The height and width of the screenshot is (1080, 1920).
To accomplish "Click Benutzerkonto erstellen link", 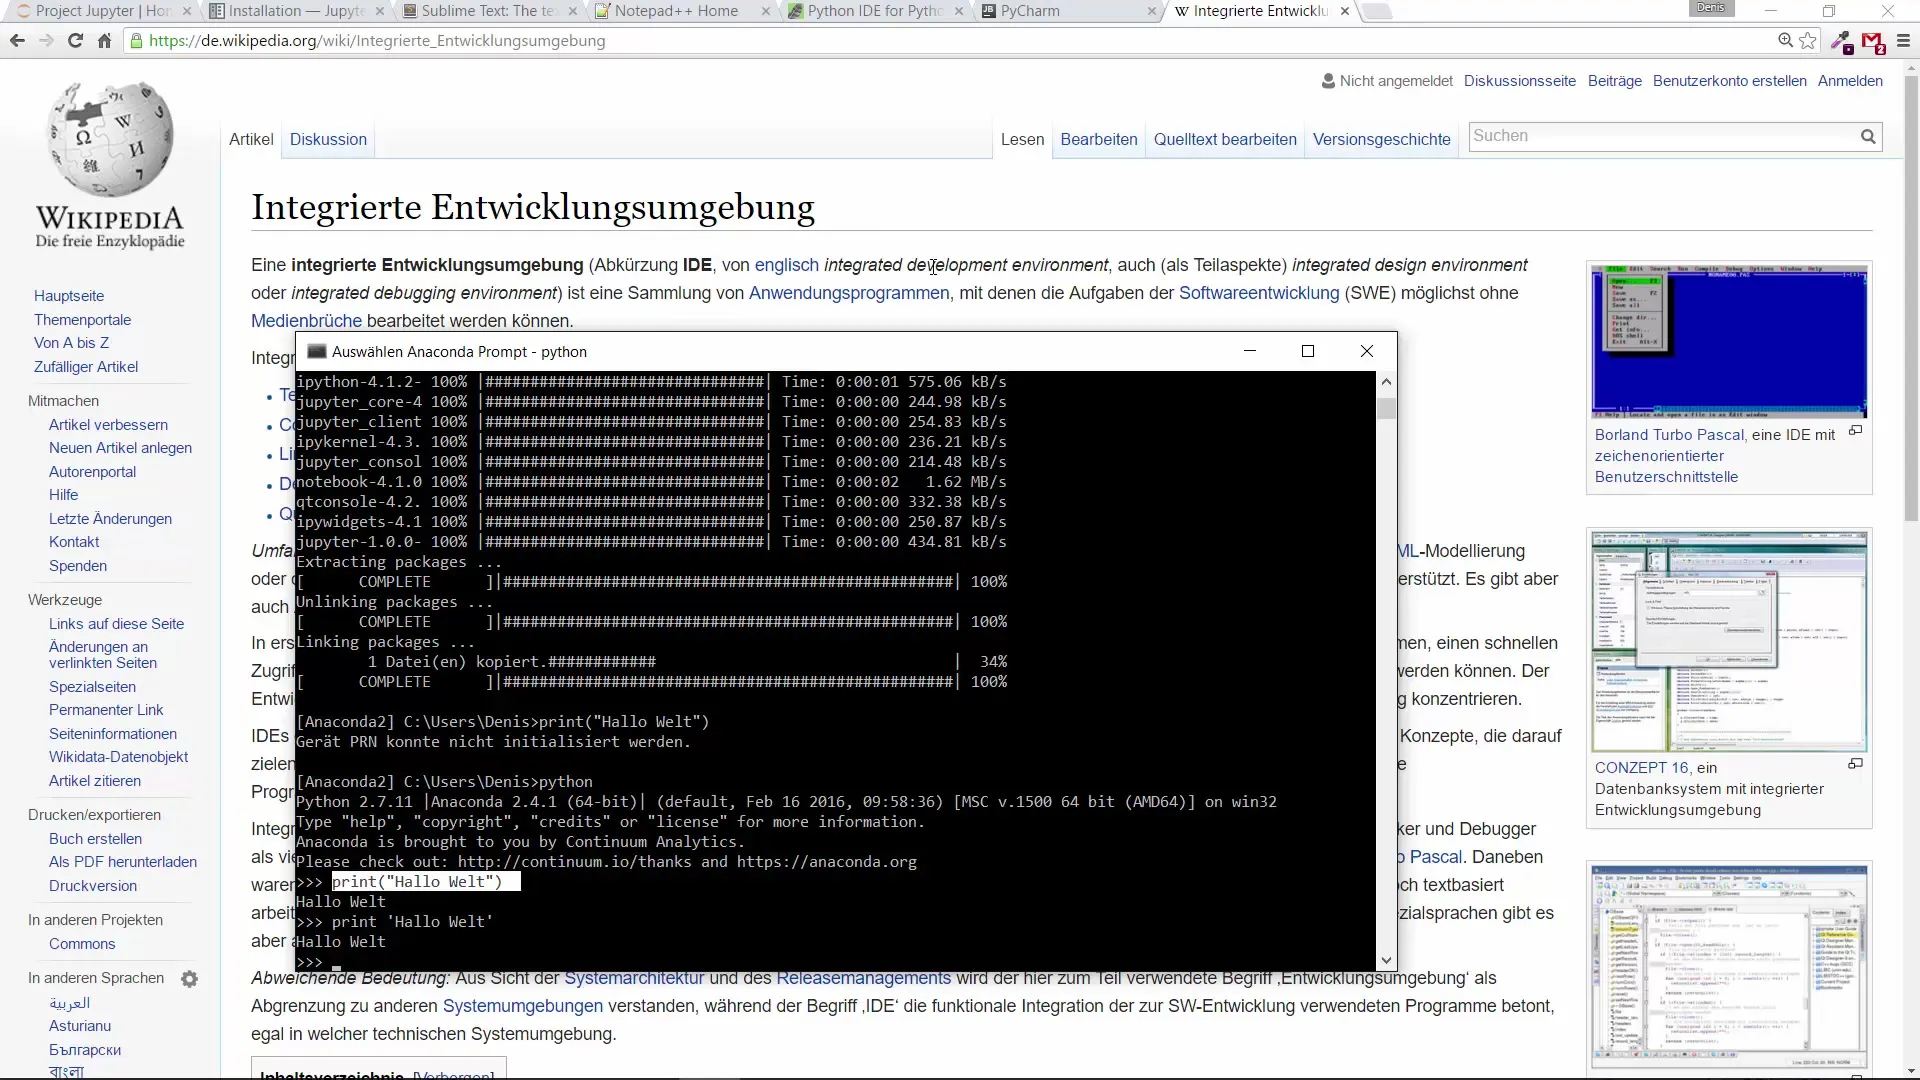I will [x=1729, y=81].
